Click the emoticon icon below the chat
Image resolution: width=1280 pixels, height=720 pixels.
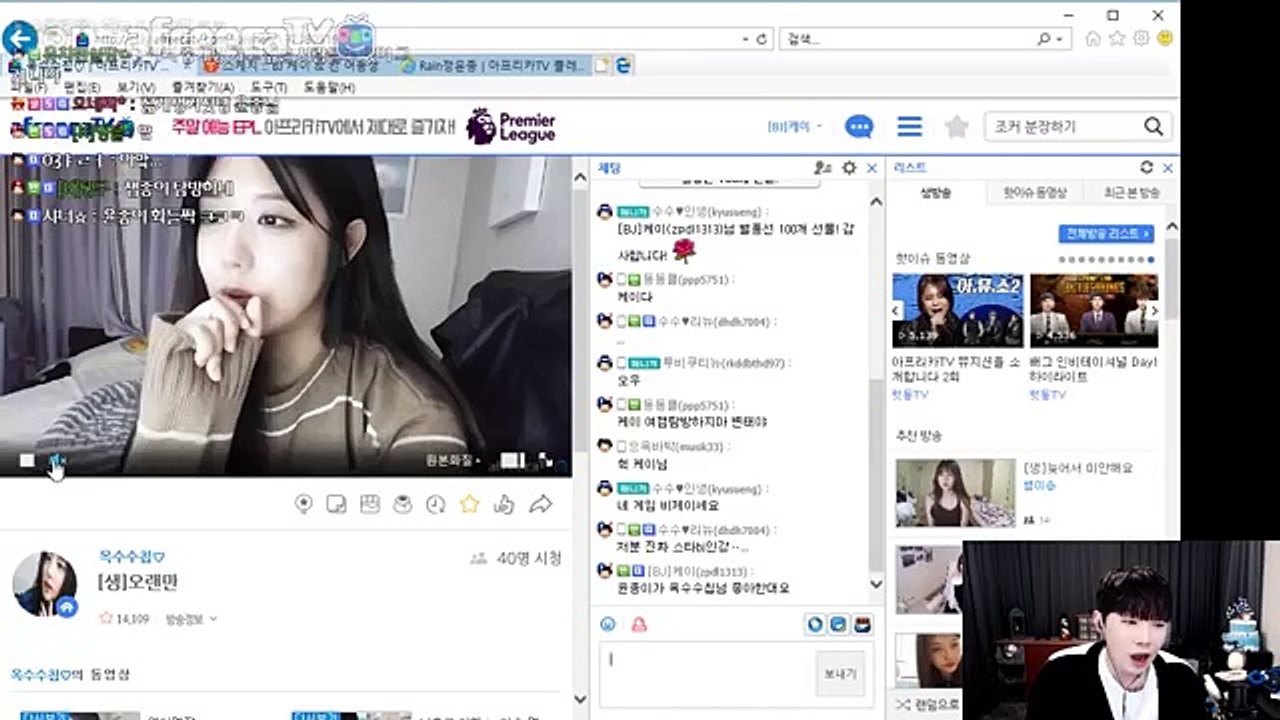click(x=607, y=625)
